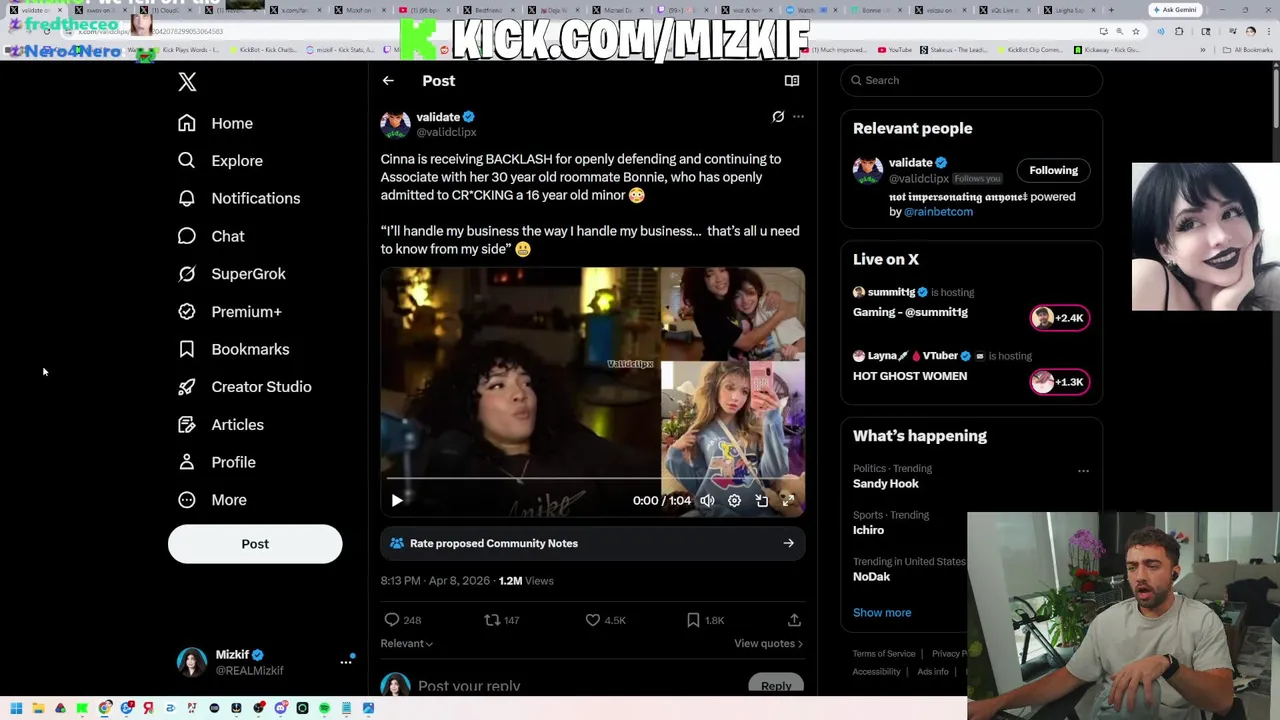Open @rainbetcom link
The height and width of the screenshot is (720, 1280).
coord(938,212)
